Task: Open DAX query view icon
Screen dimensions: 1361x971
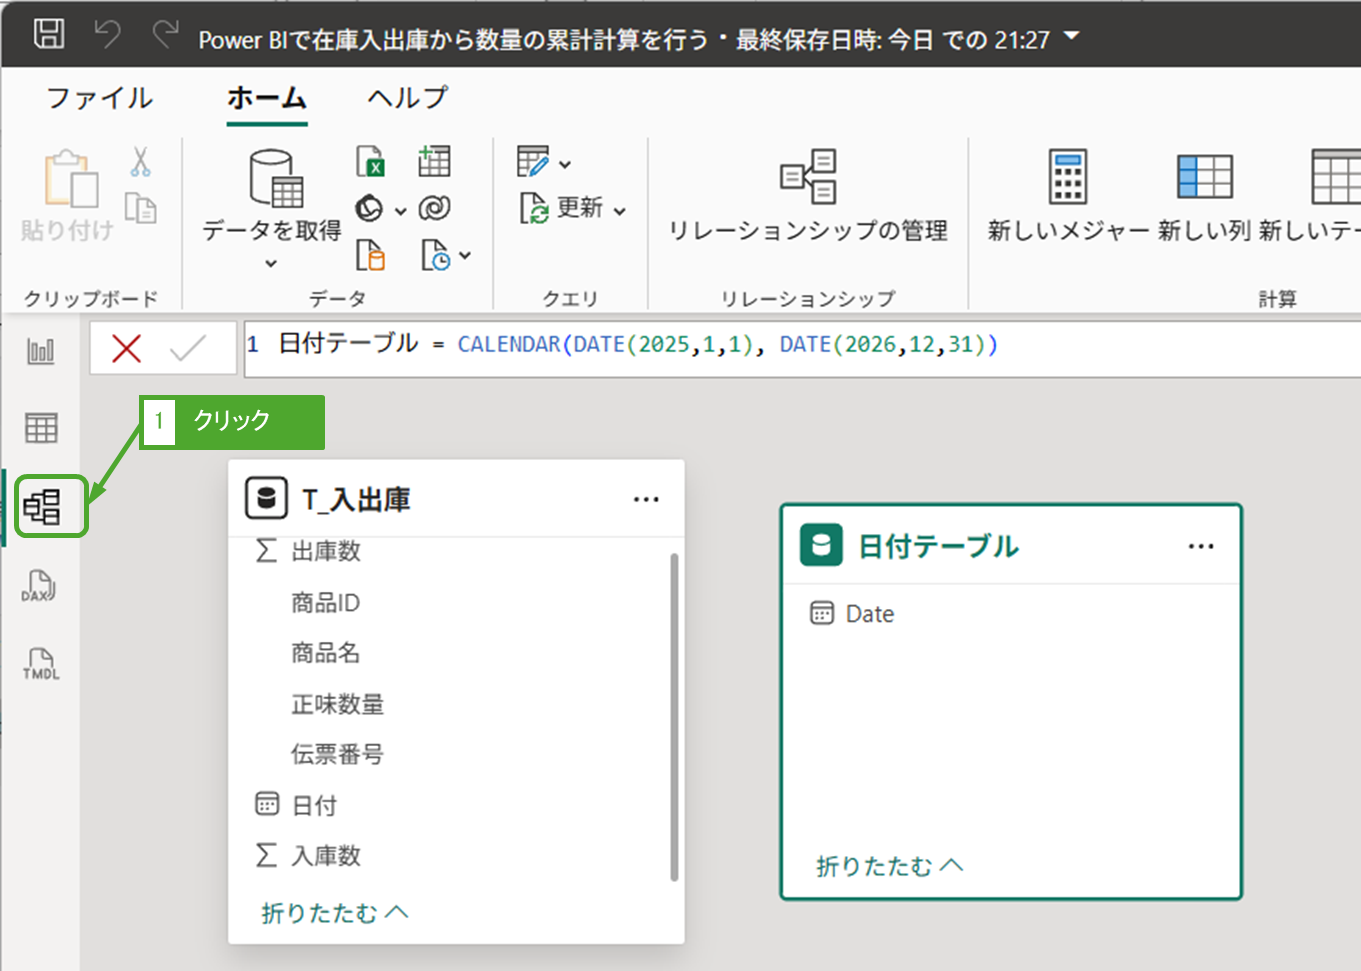Action: (x=39, y=586)
